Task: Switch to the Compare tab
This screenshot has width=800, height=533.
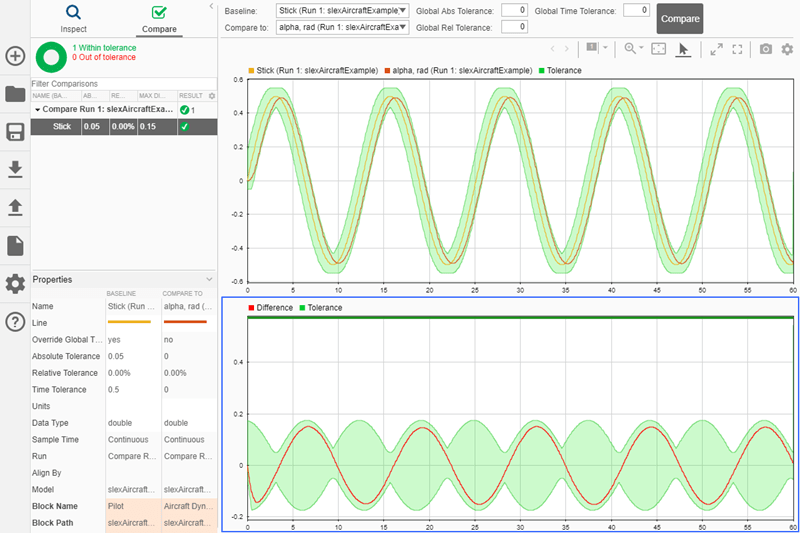Action: tap(160, 18)
